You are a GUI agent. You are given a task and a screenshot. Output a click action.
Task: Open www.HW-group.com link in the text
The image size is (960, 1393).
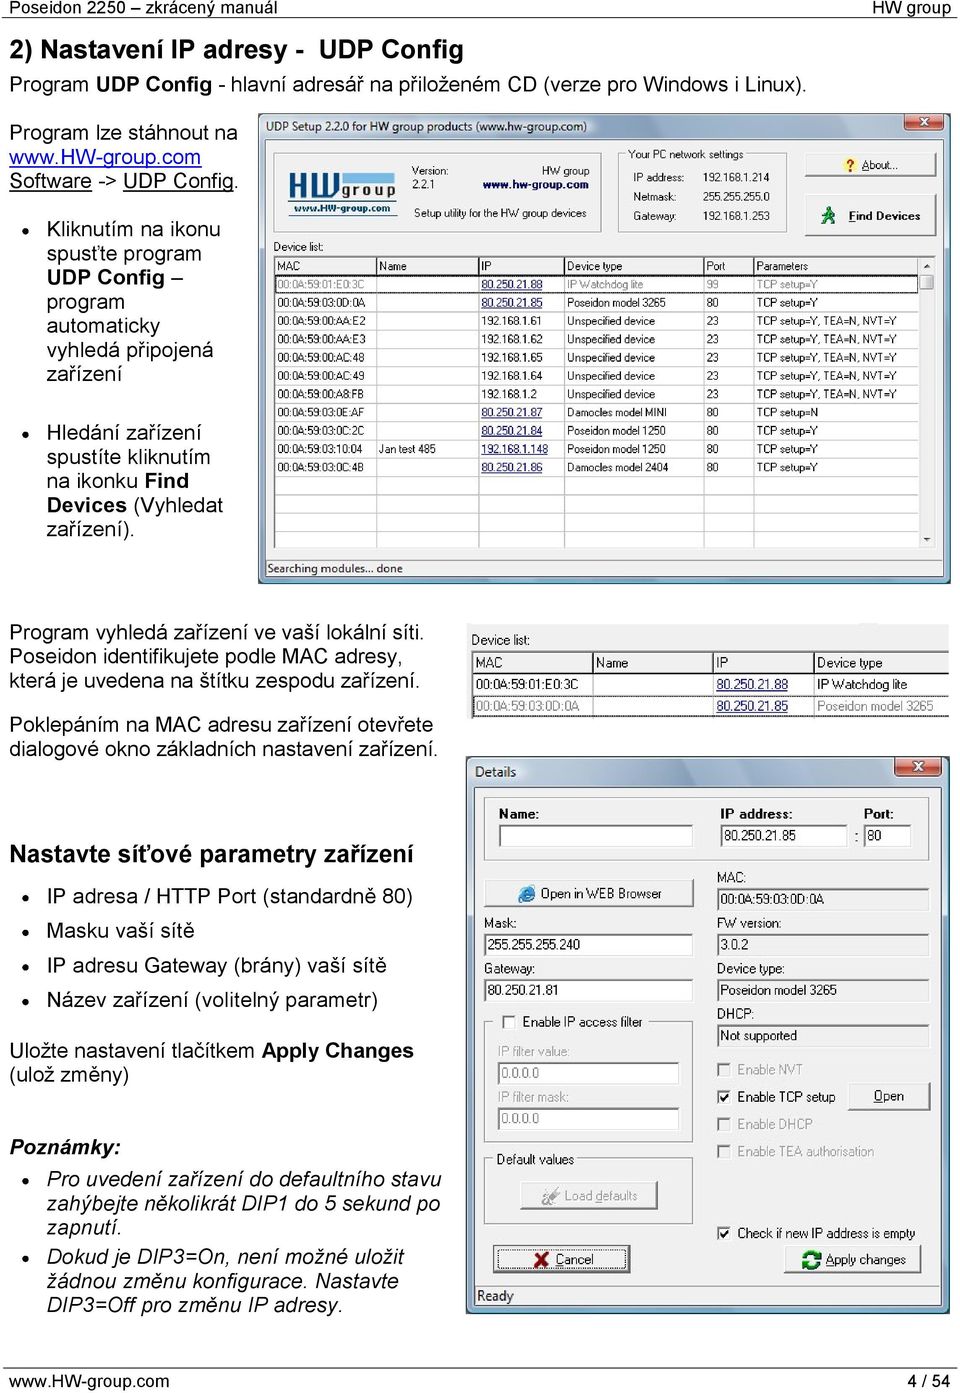tap(105, 157)
